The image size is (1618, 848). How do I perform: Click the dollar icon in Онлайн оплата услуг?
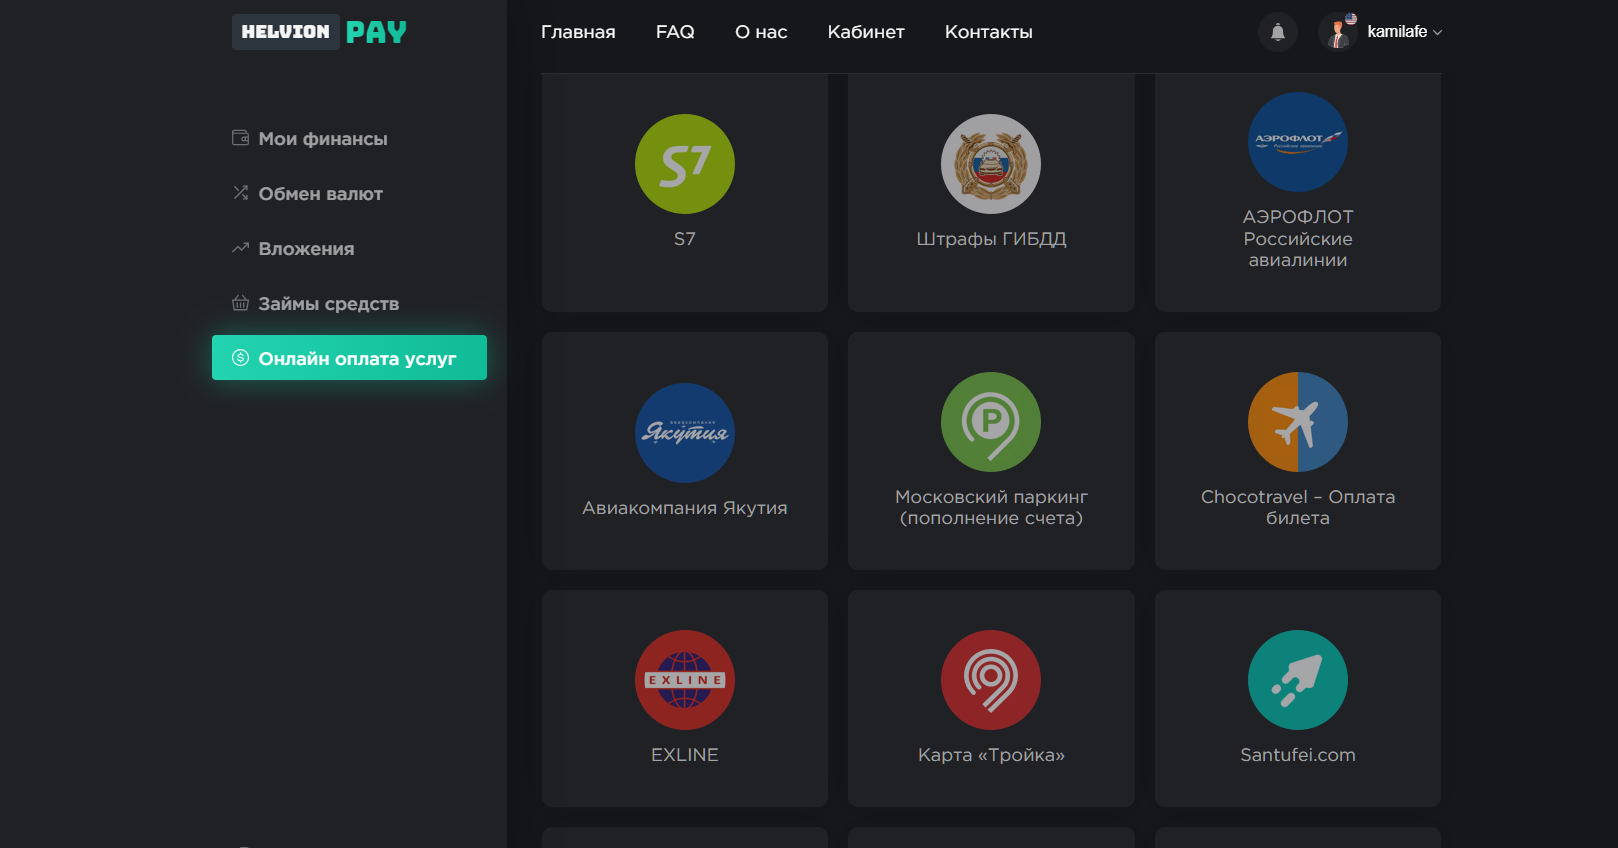[x=240, y=358]
